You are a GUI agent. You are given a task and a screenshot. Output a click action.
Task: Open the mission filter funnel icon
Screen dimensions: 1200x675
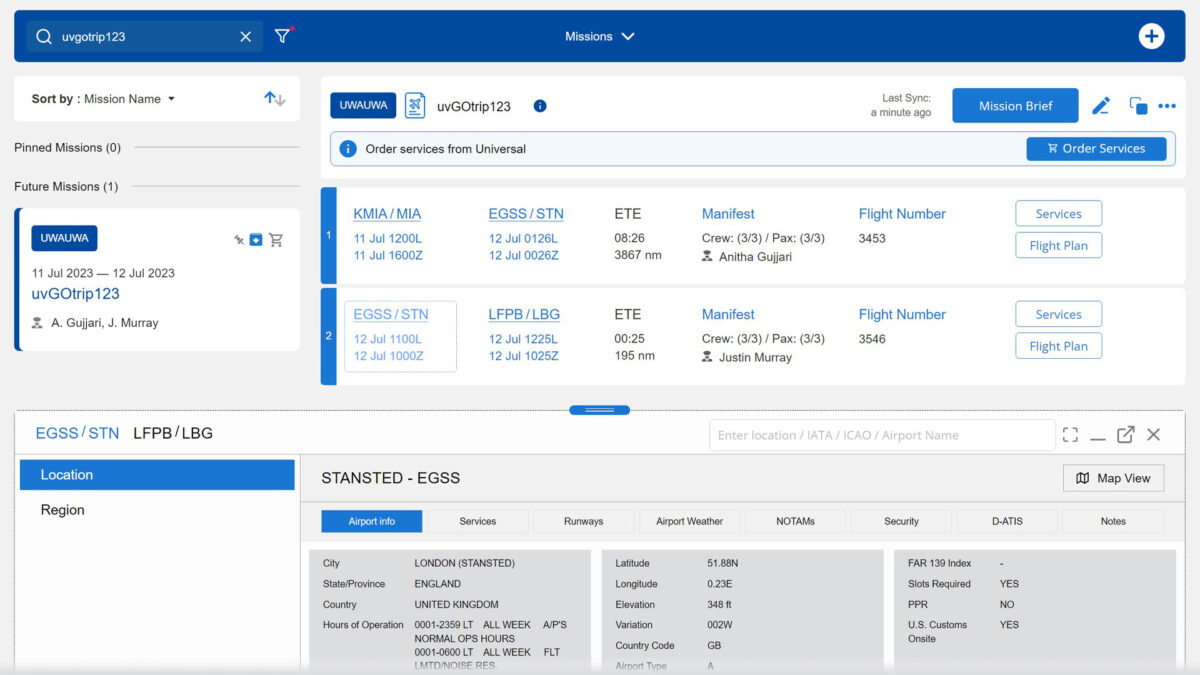tap(283, 35)
